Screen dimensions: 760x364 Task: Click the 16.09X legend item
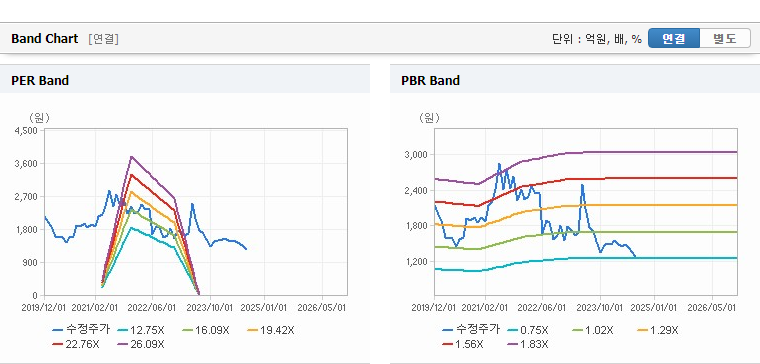coord(206,330)
